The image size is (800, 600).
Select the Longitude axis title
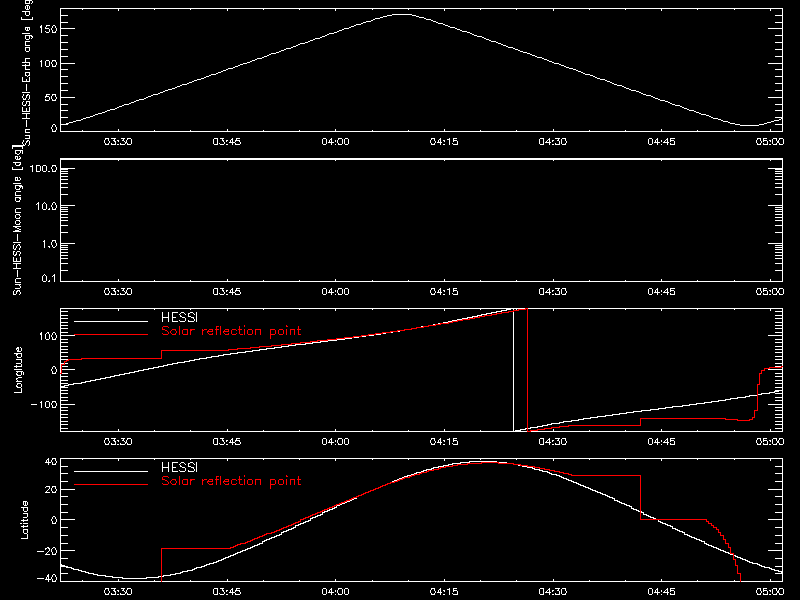coord(18,370)
